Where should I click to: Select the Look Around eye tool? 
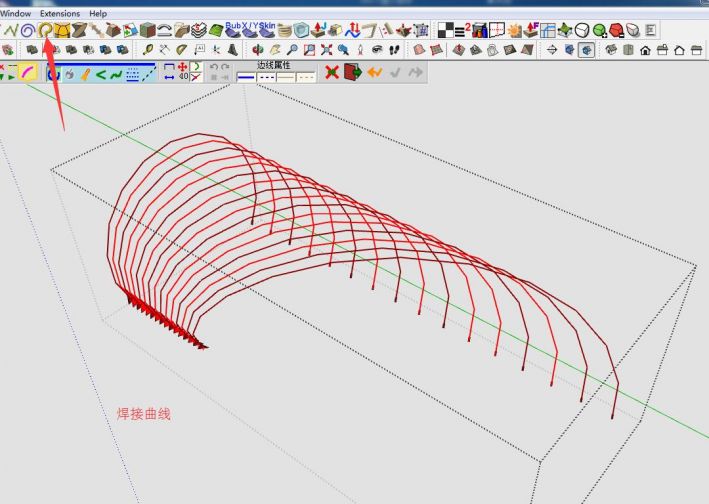pyautogui.click(x=378, y=49)
